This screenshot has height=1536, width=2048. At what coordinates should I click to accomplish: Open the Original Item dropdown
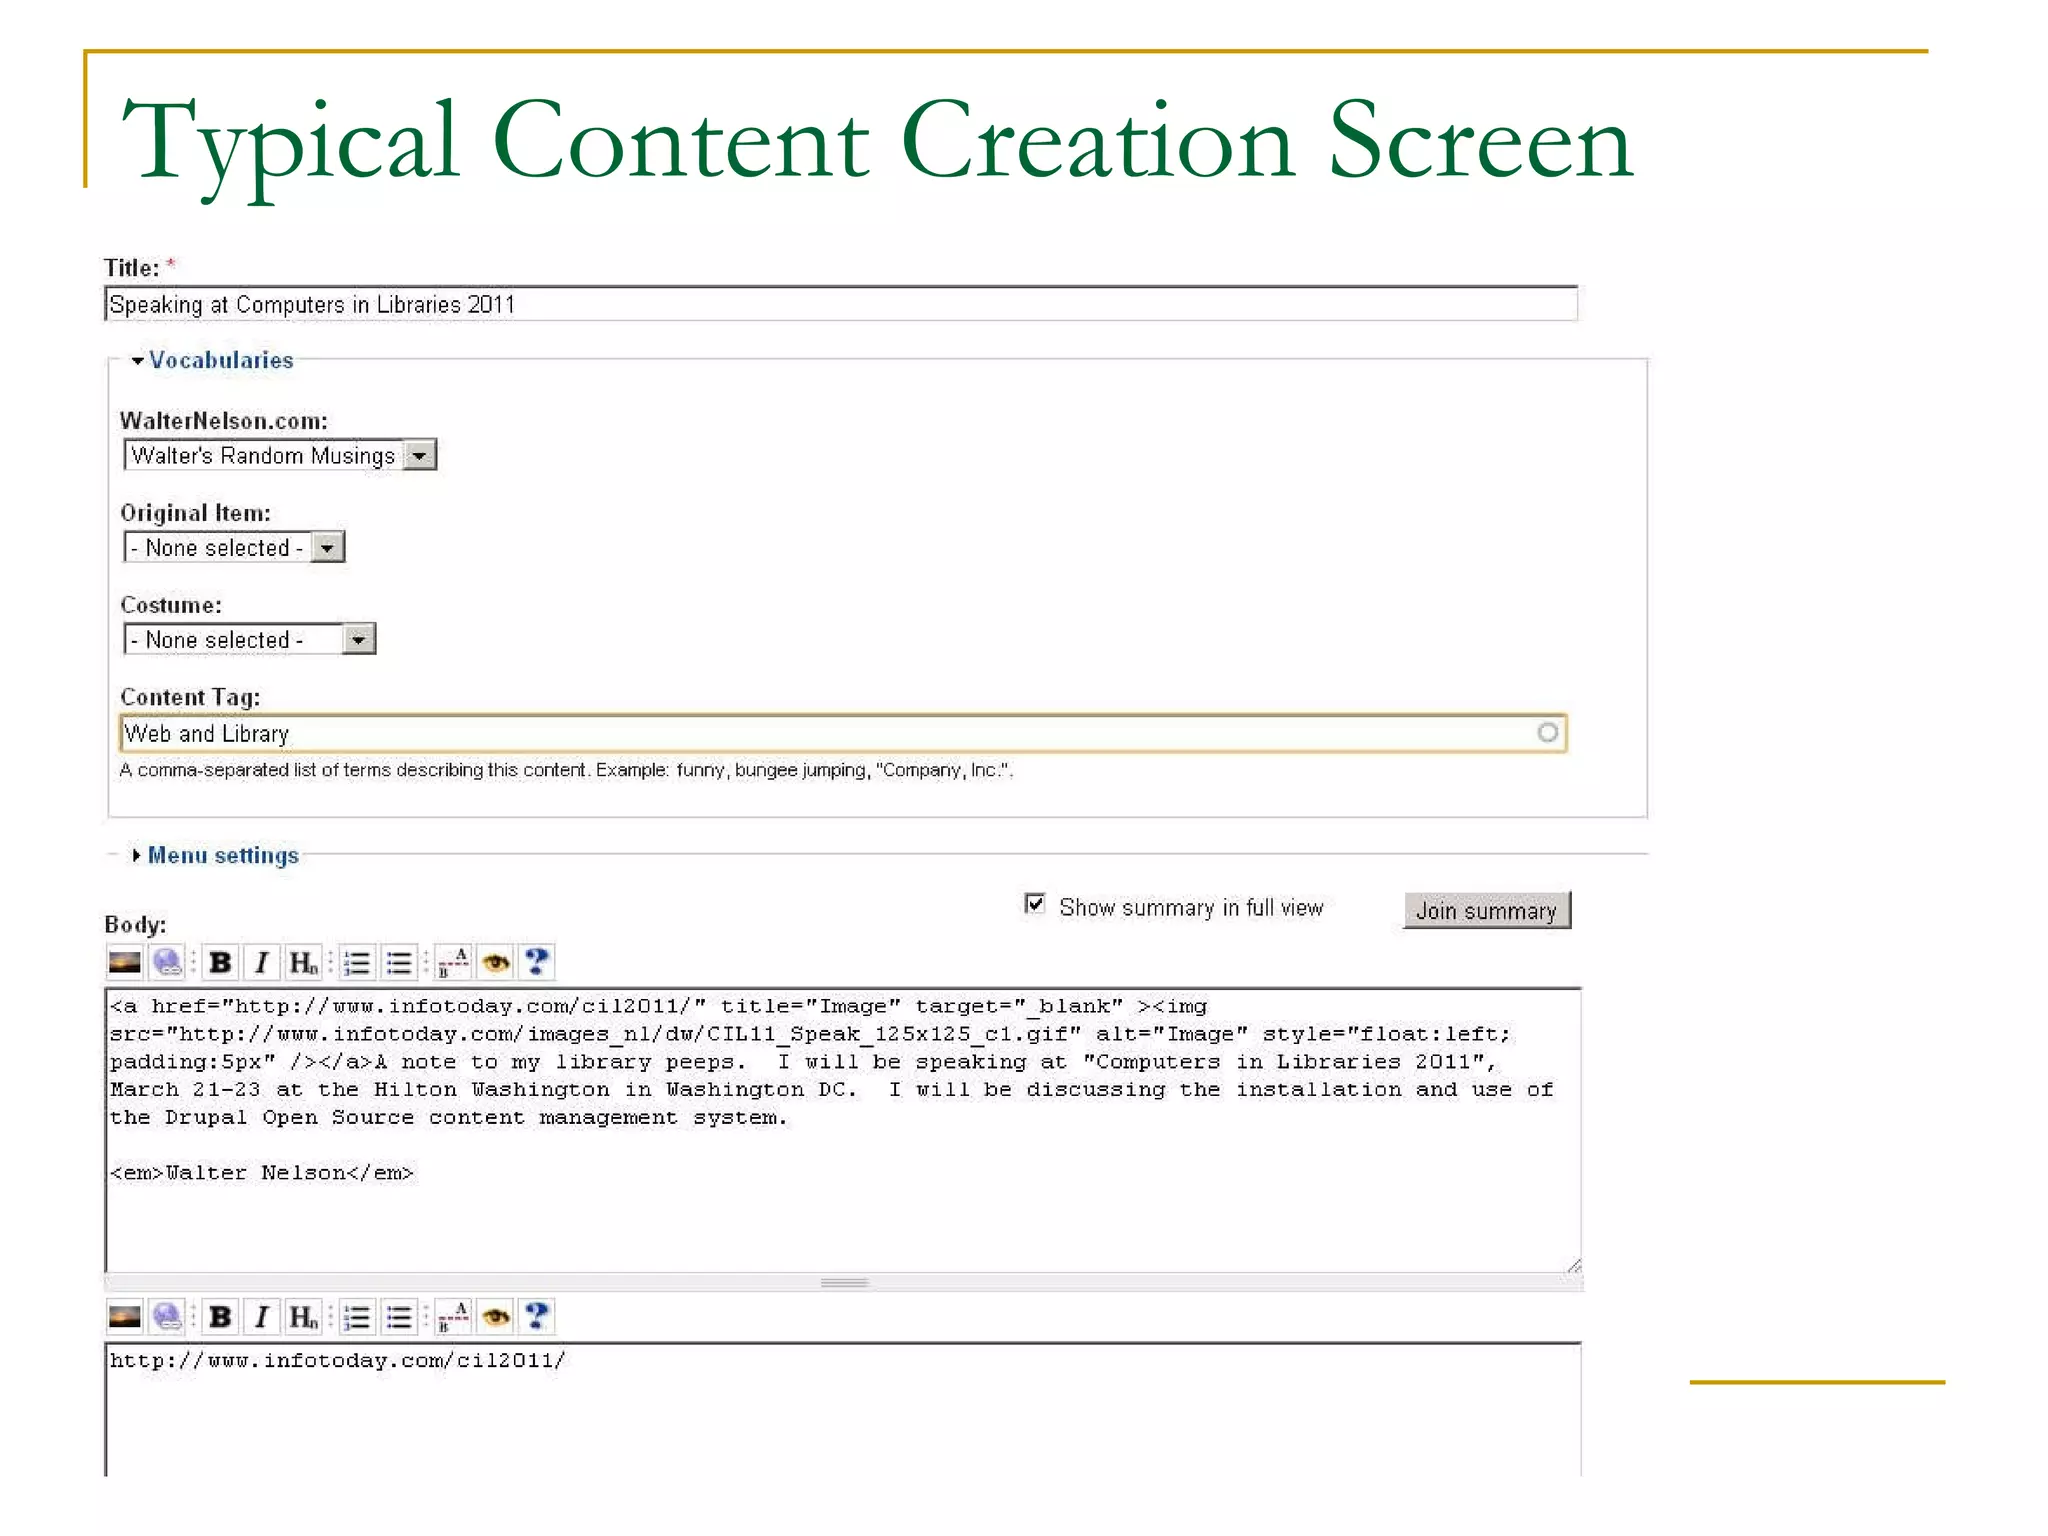pos(234,547)
